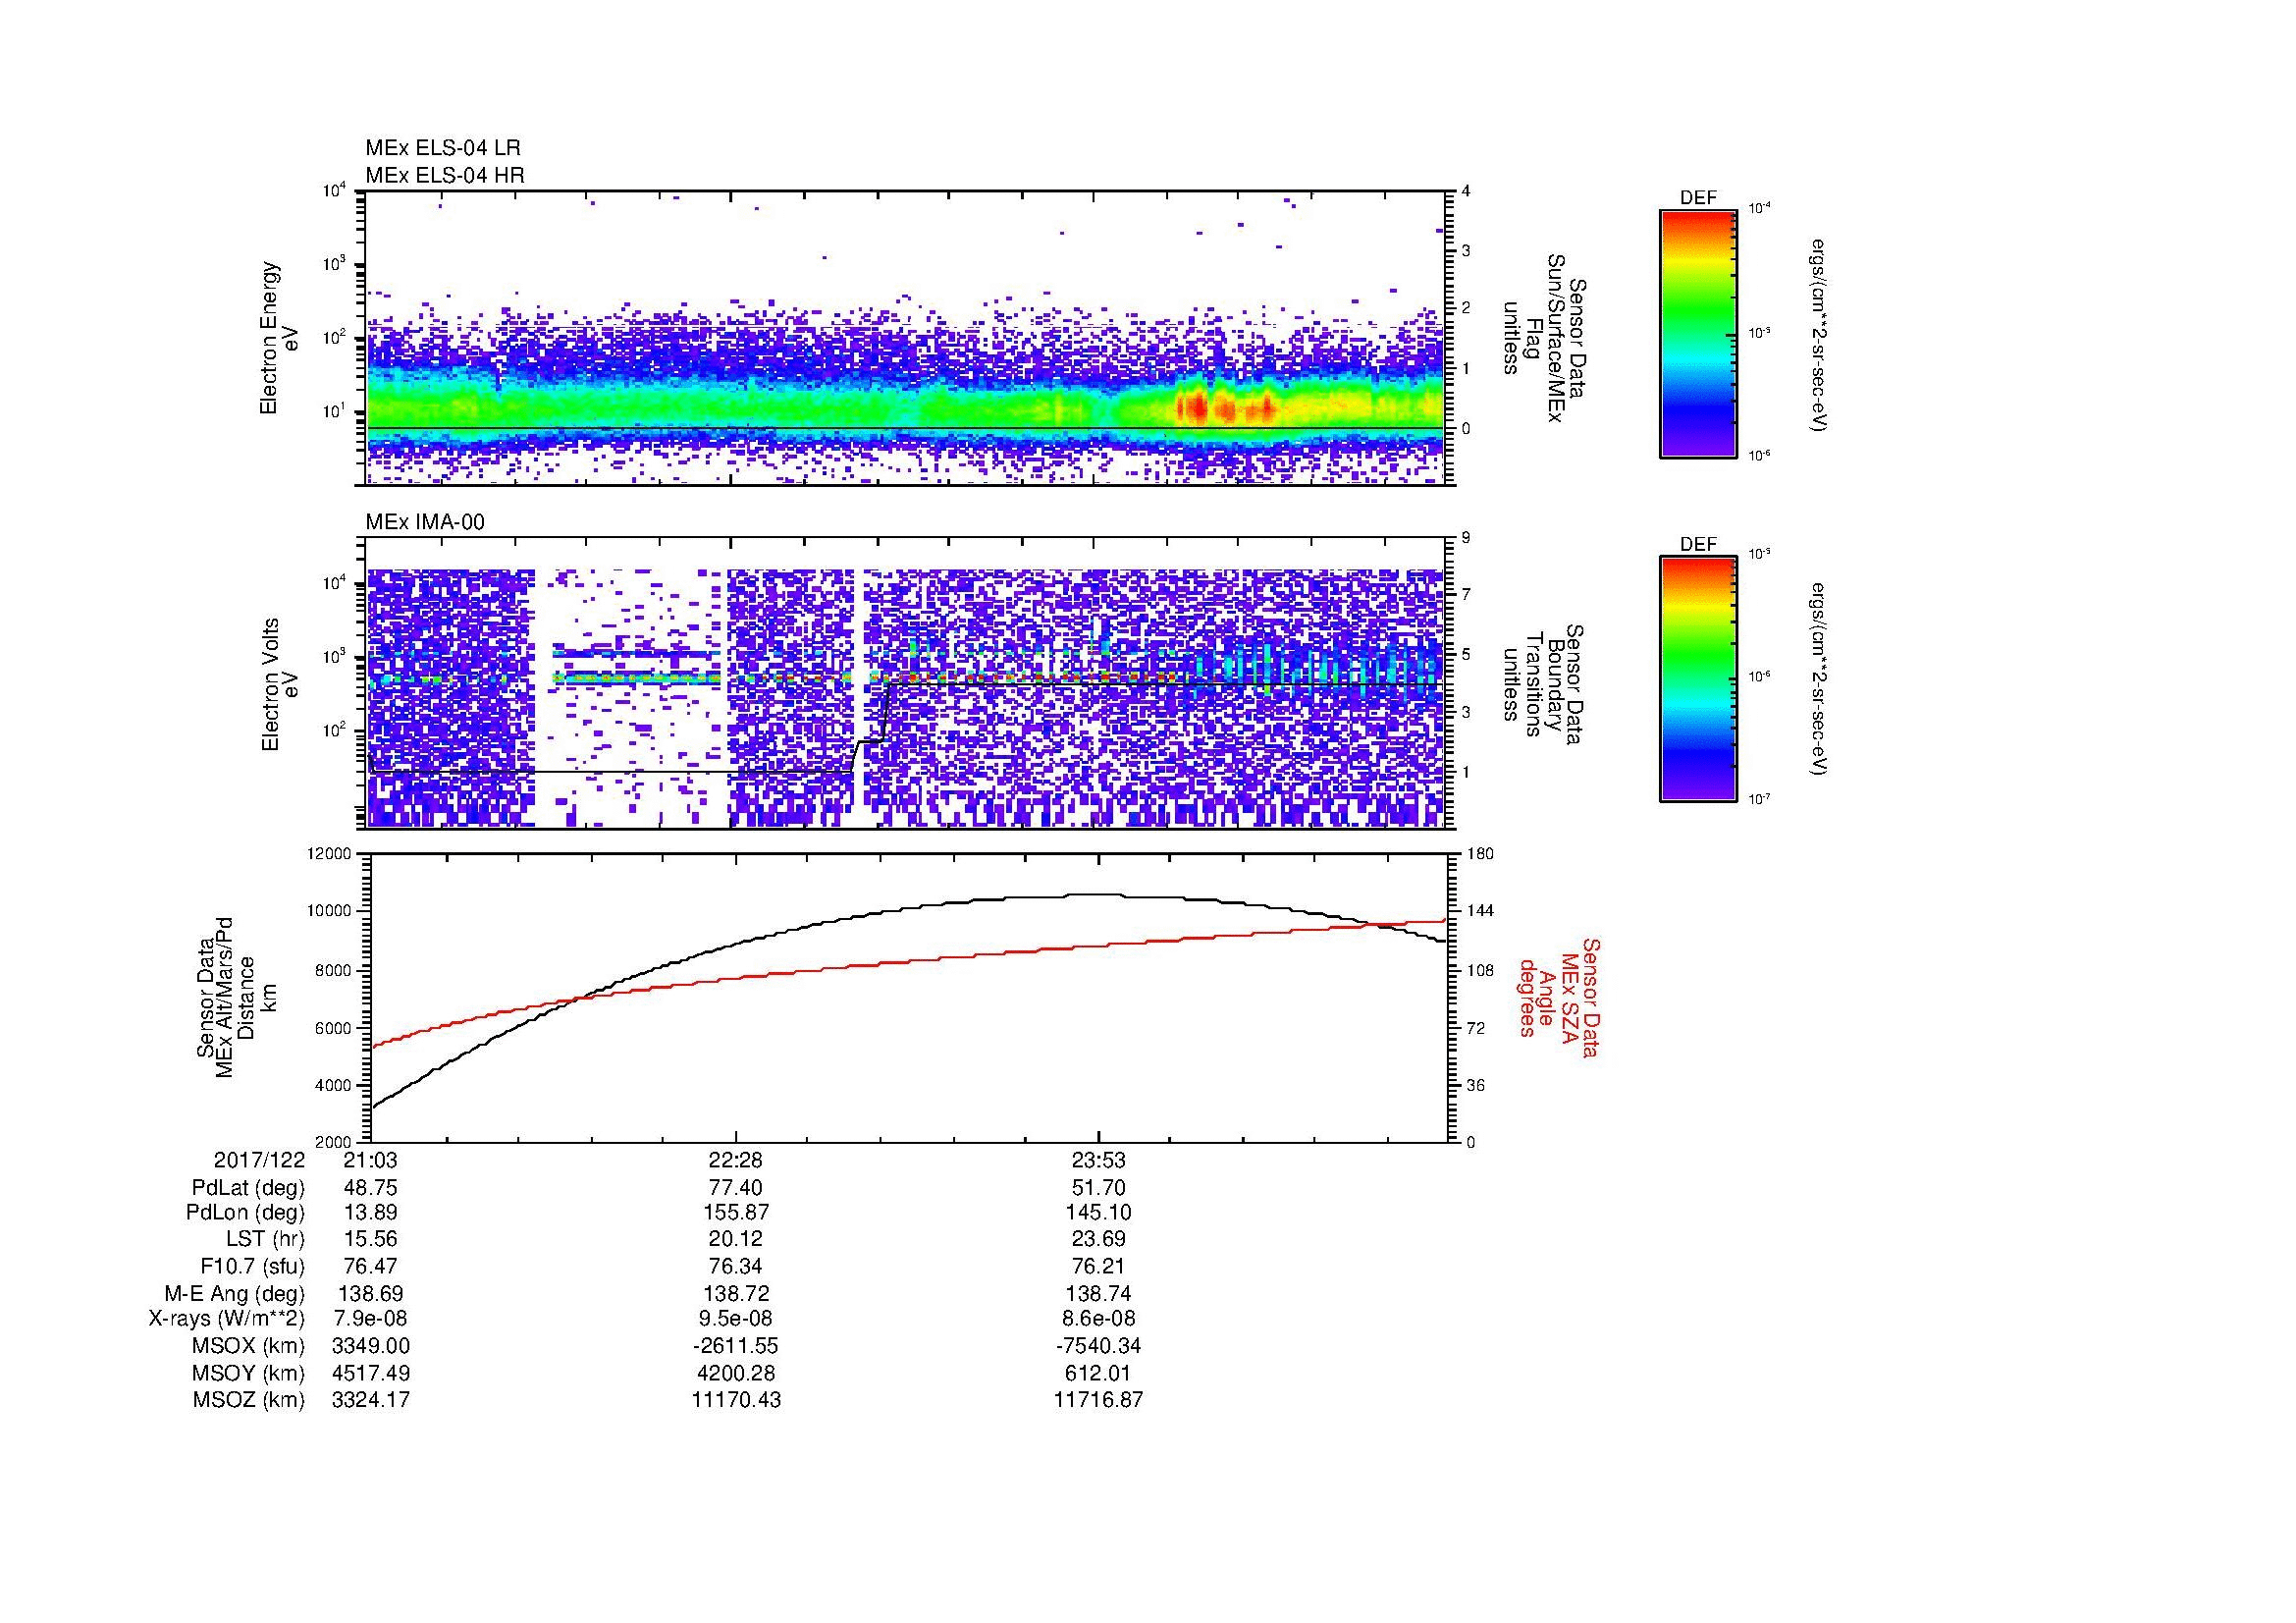Click the PdLat value 48.75
The height and width of the screenshot is (1623, 2296).
coord(371,1188)
